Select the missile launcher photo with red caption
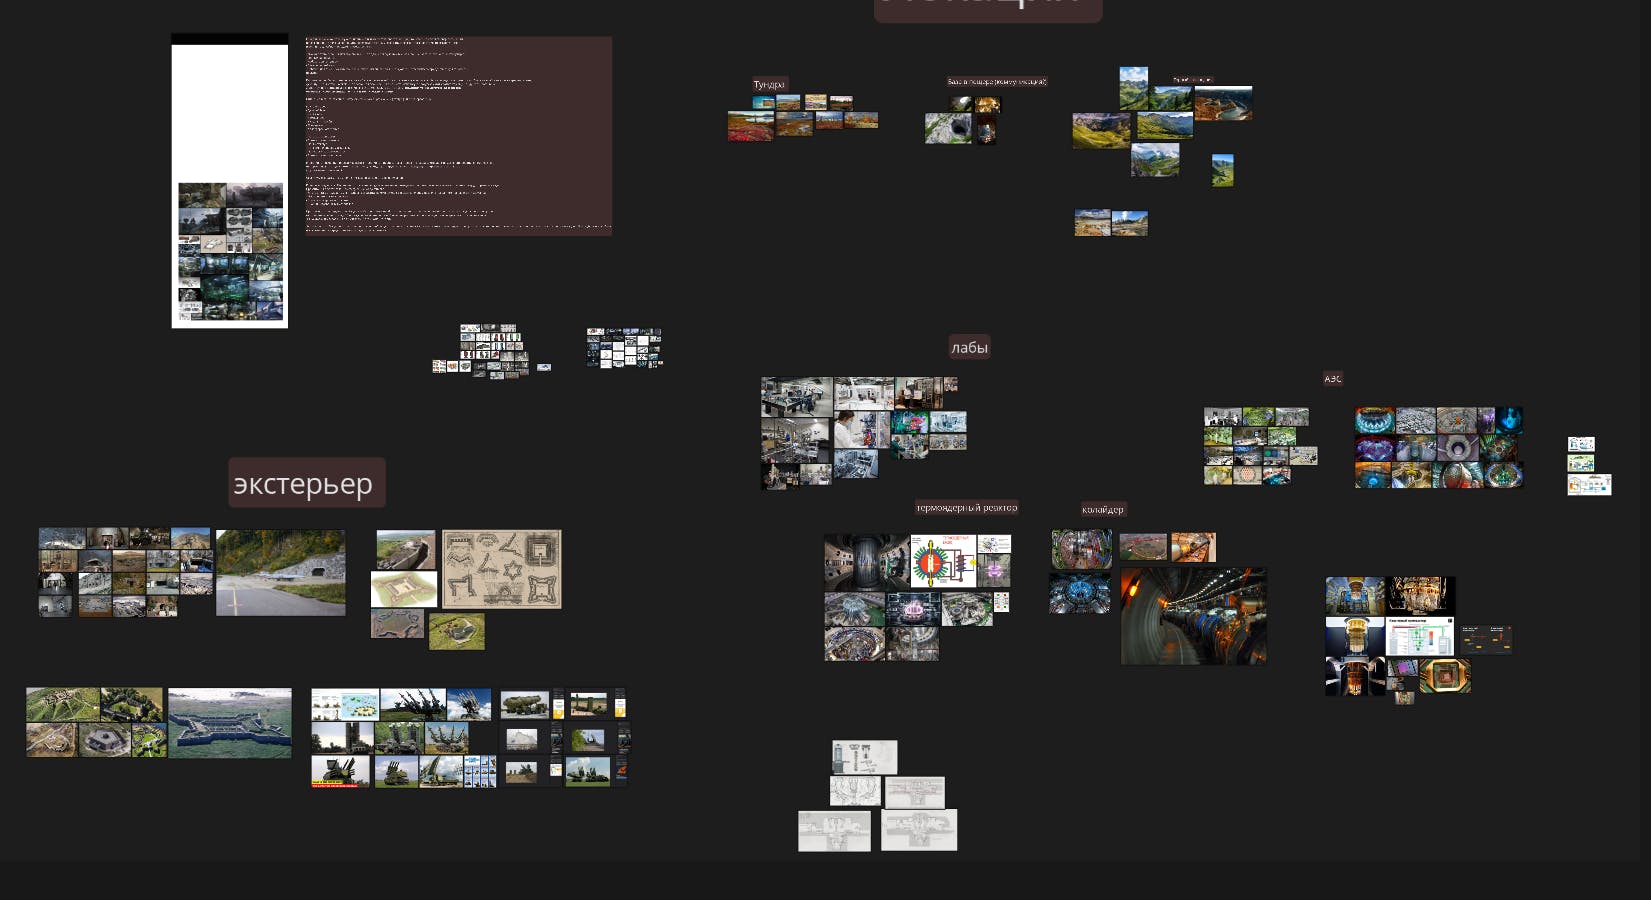This screenshot has width=1651, height=900. pos(341,772)
